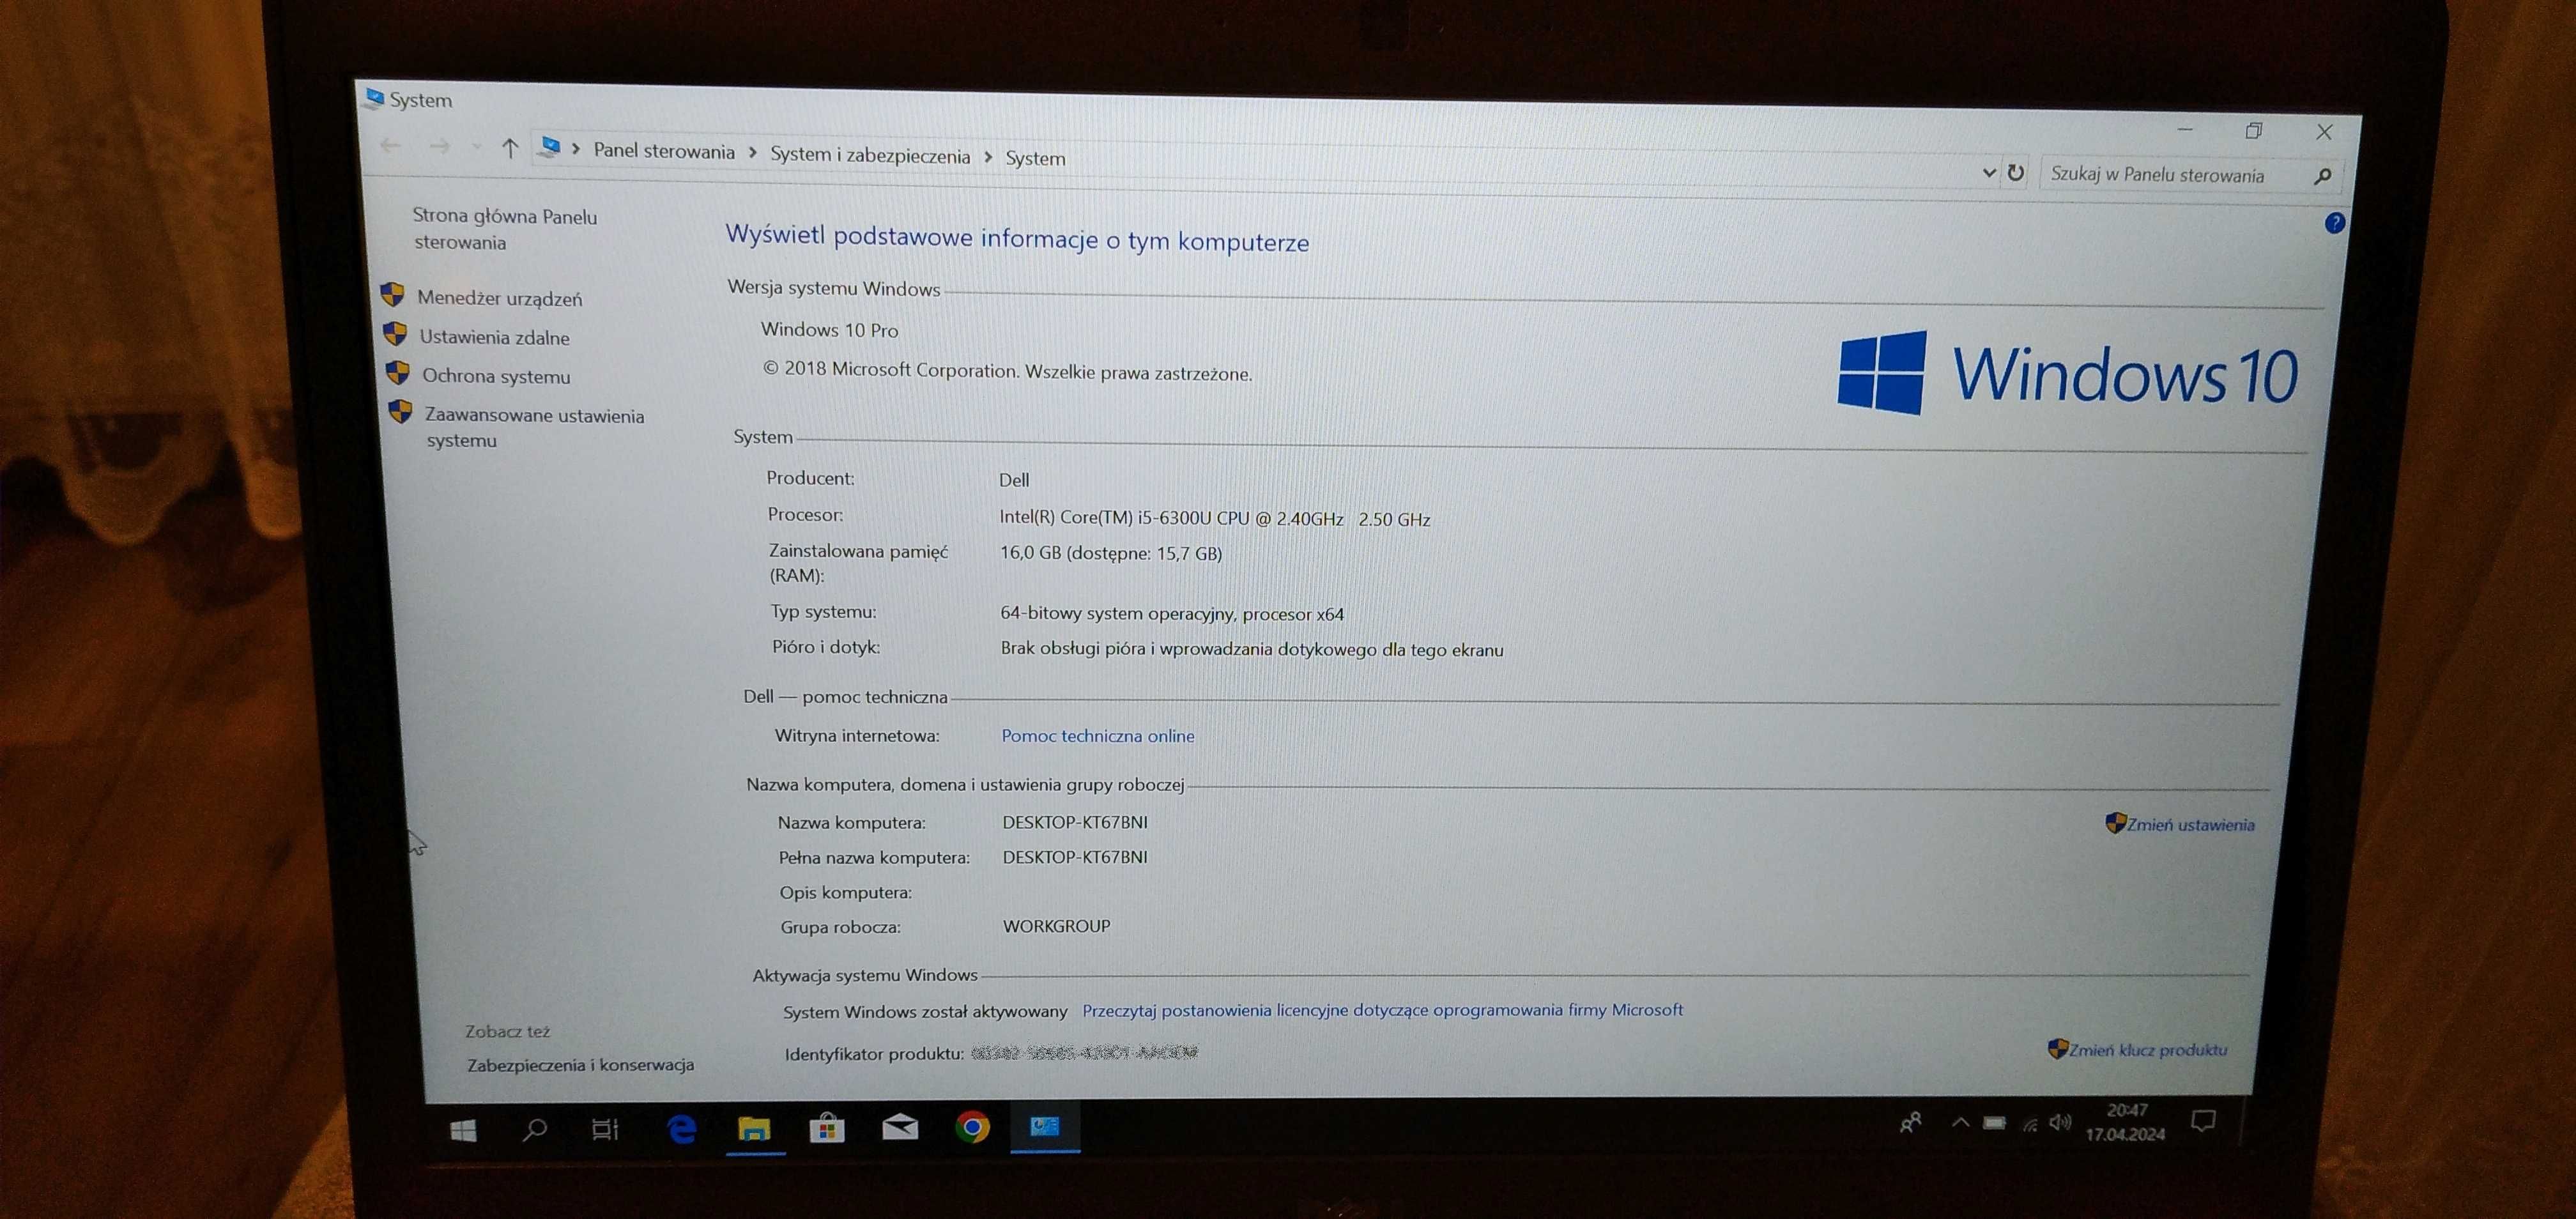The image size is (2576, 1219).
Task: Click the network Wi-Fi tray icon
Action: [x=2029, y=1123]
